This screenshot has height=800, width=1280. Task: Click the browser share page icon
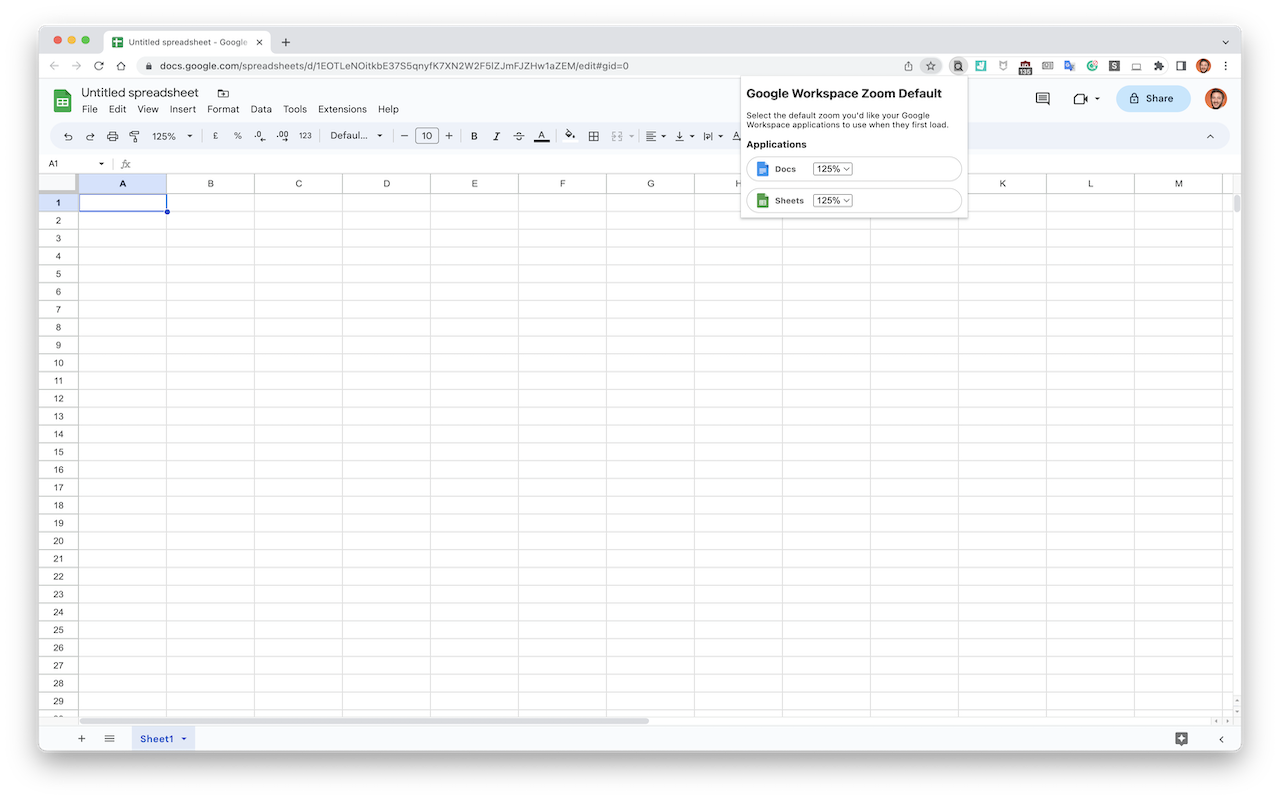pyautogui.click(x=908, y=66)
